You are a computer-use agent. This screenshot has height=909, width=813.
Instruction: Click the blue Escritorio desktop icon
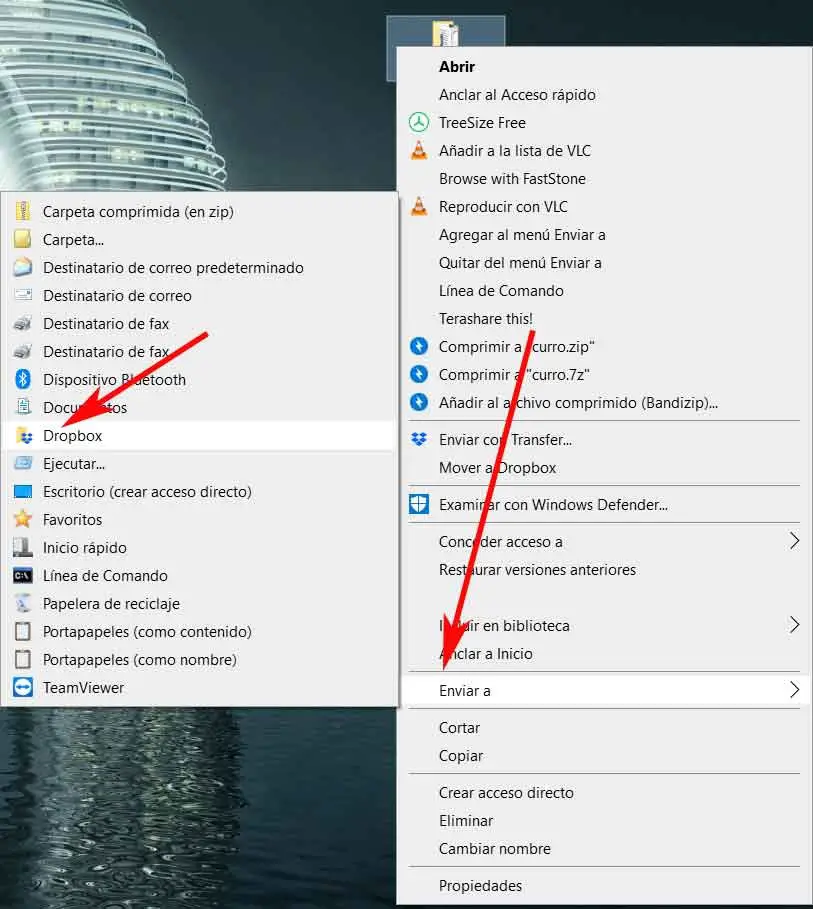(23, 492)
